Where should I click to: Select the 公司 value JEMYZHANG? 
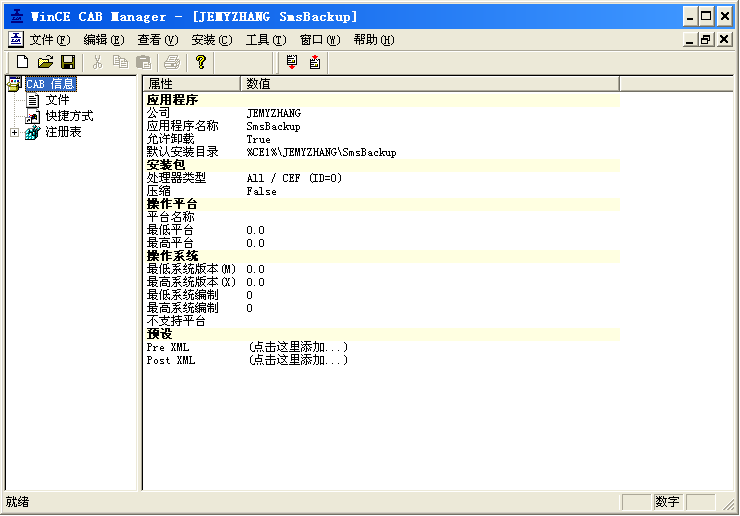click(x=274, y=113)
